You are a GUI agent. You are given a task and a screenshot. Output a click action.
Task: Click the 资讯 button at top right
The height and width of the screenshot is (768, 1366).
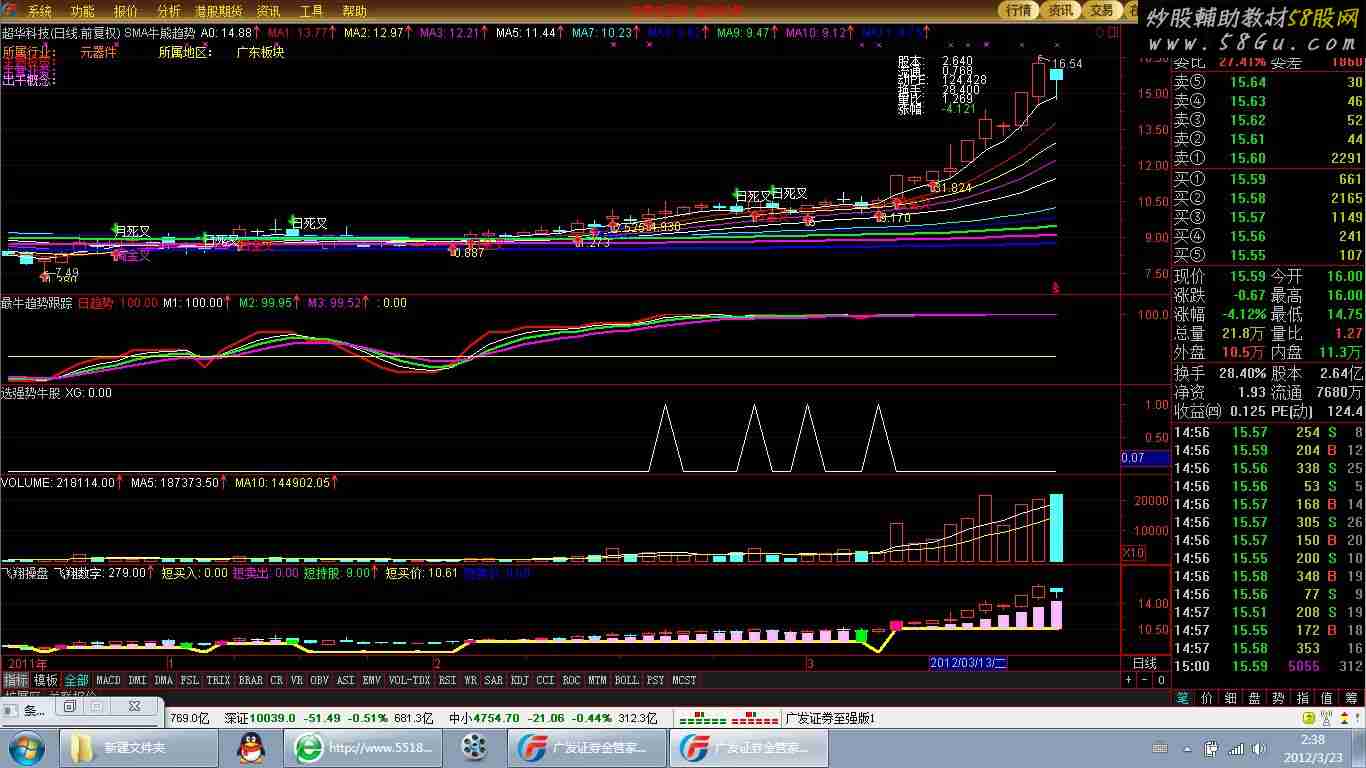(x=1060, y=10)
